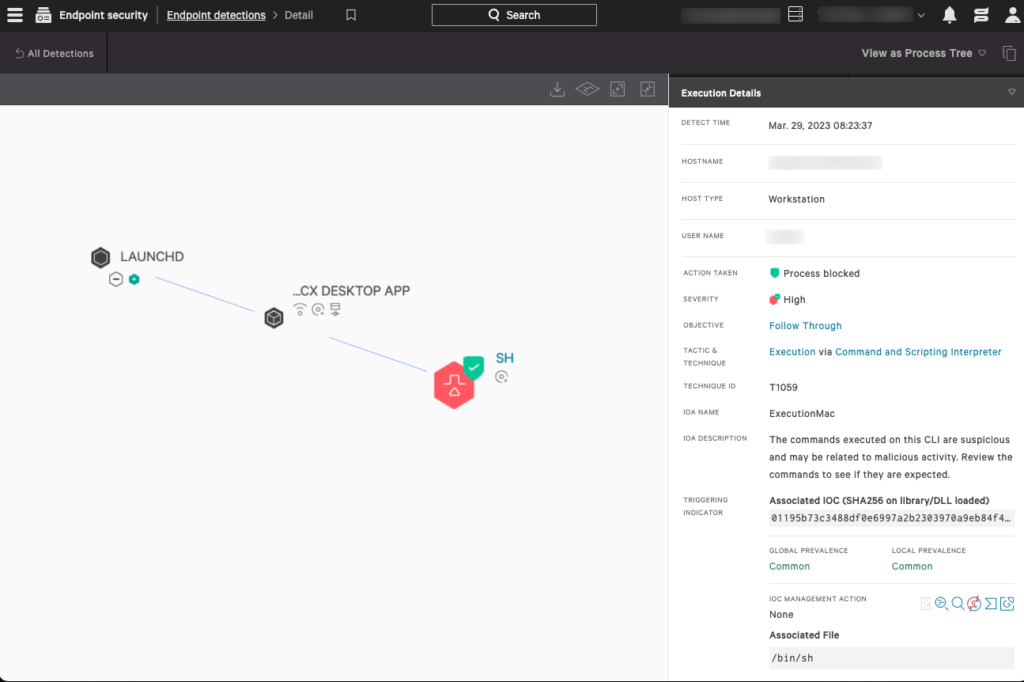The image size is (1024, 682).
Task: Open the full events view icon
Action: tap(587, 88)
